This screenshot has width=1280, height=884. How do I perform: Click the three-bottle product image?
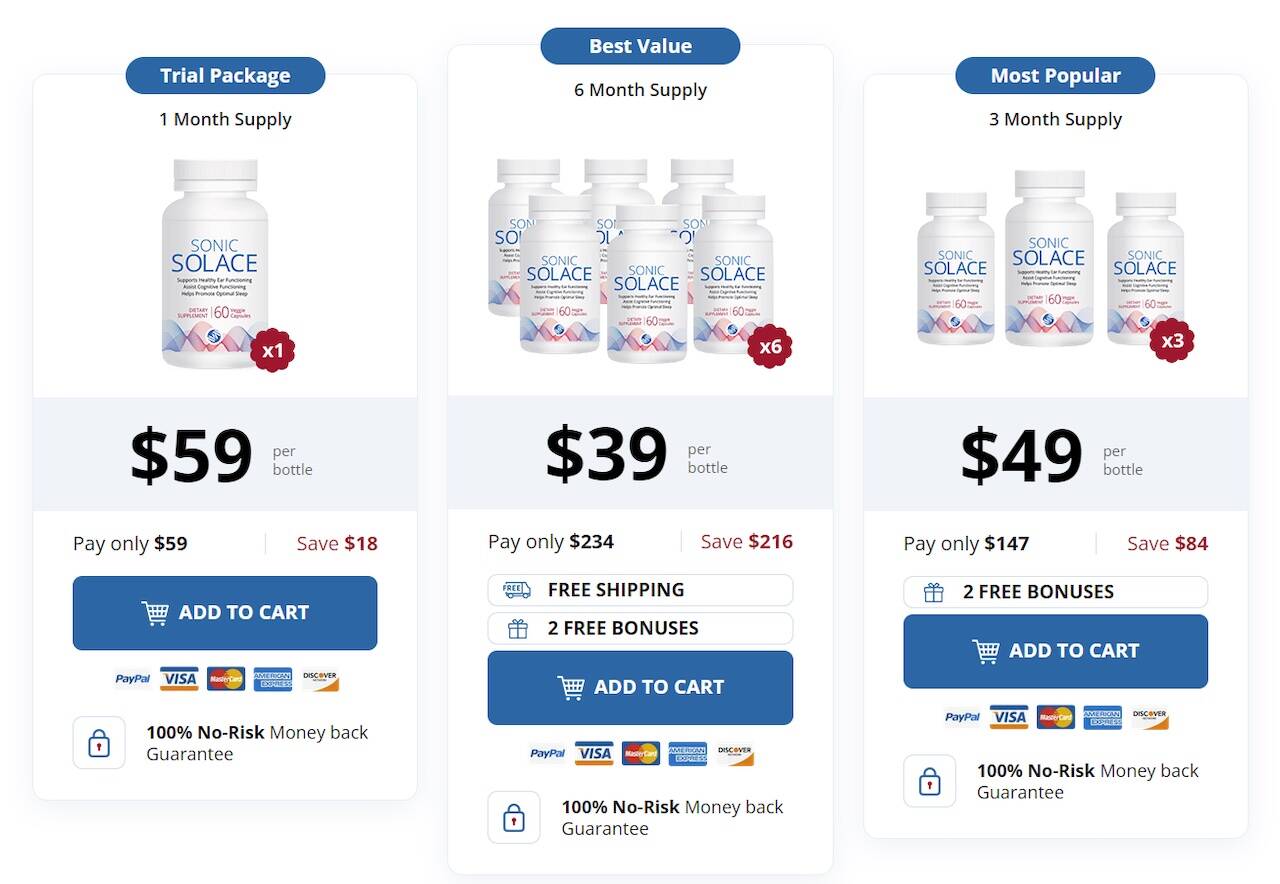coord(1050,260)
